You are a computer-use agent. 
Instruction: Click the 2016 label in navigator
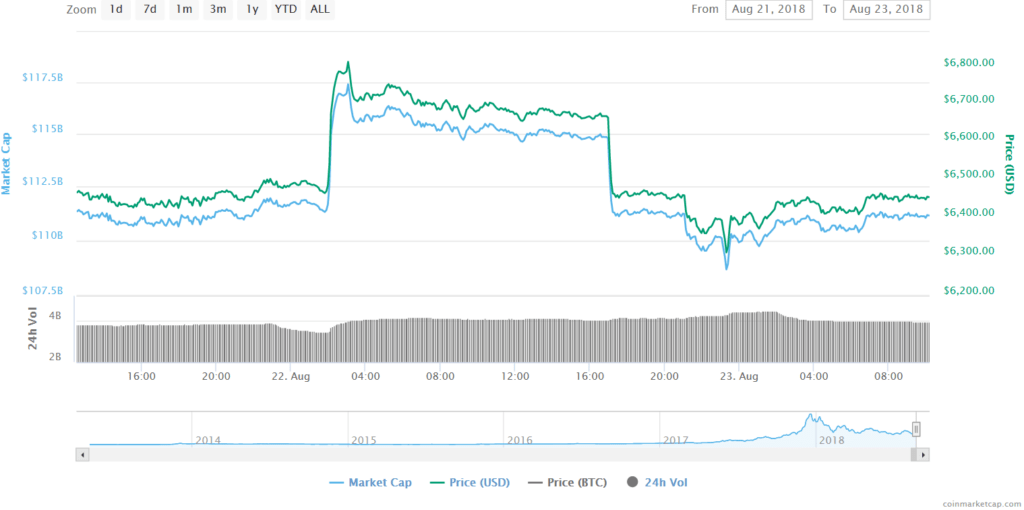click(x=520, y=440)
